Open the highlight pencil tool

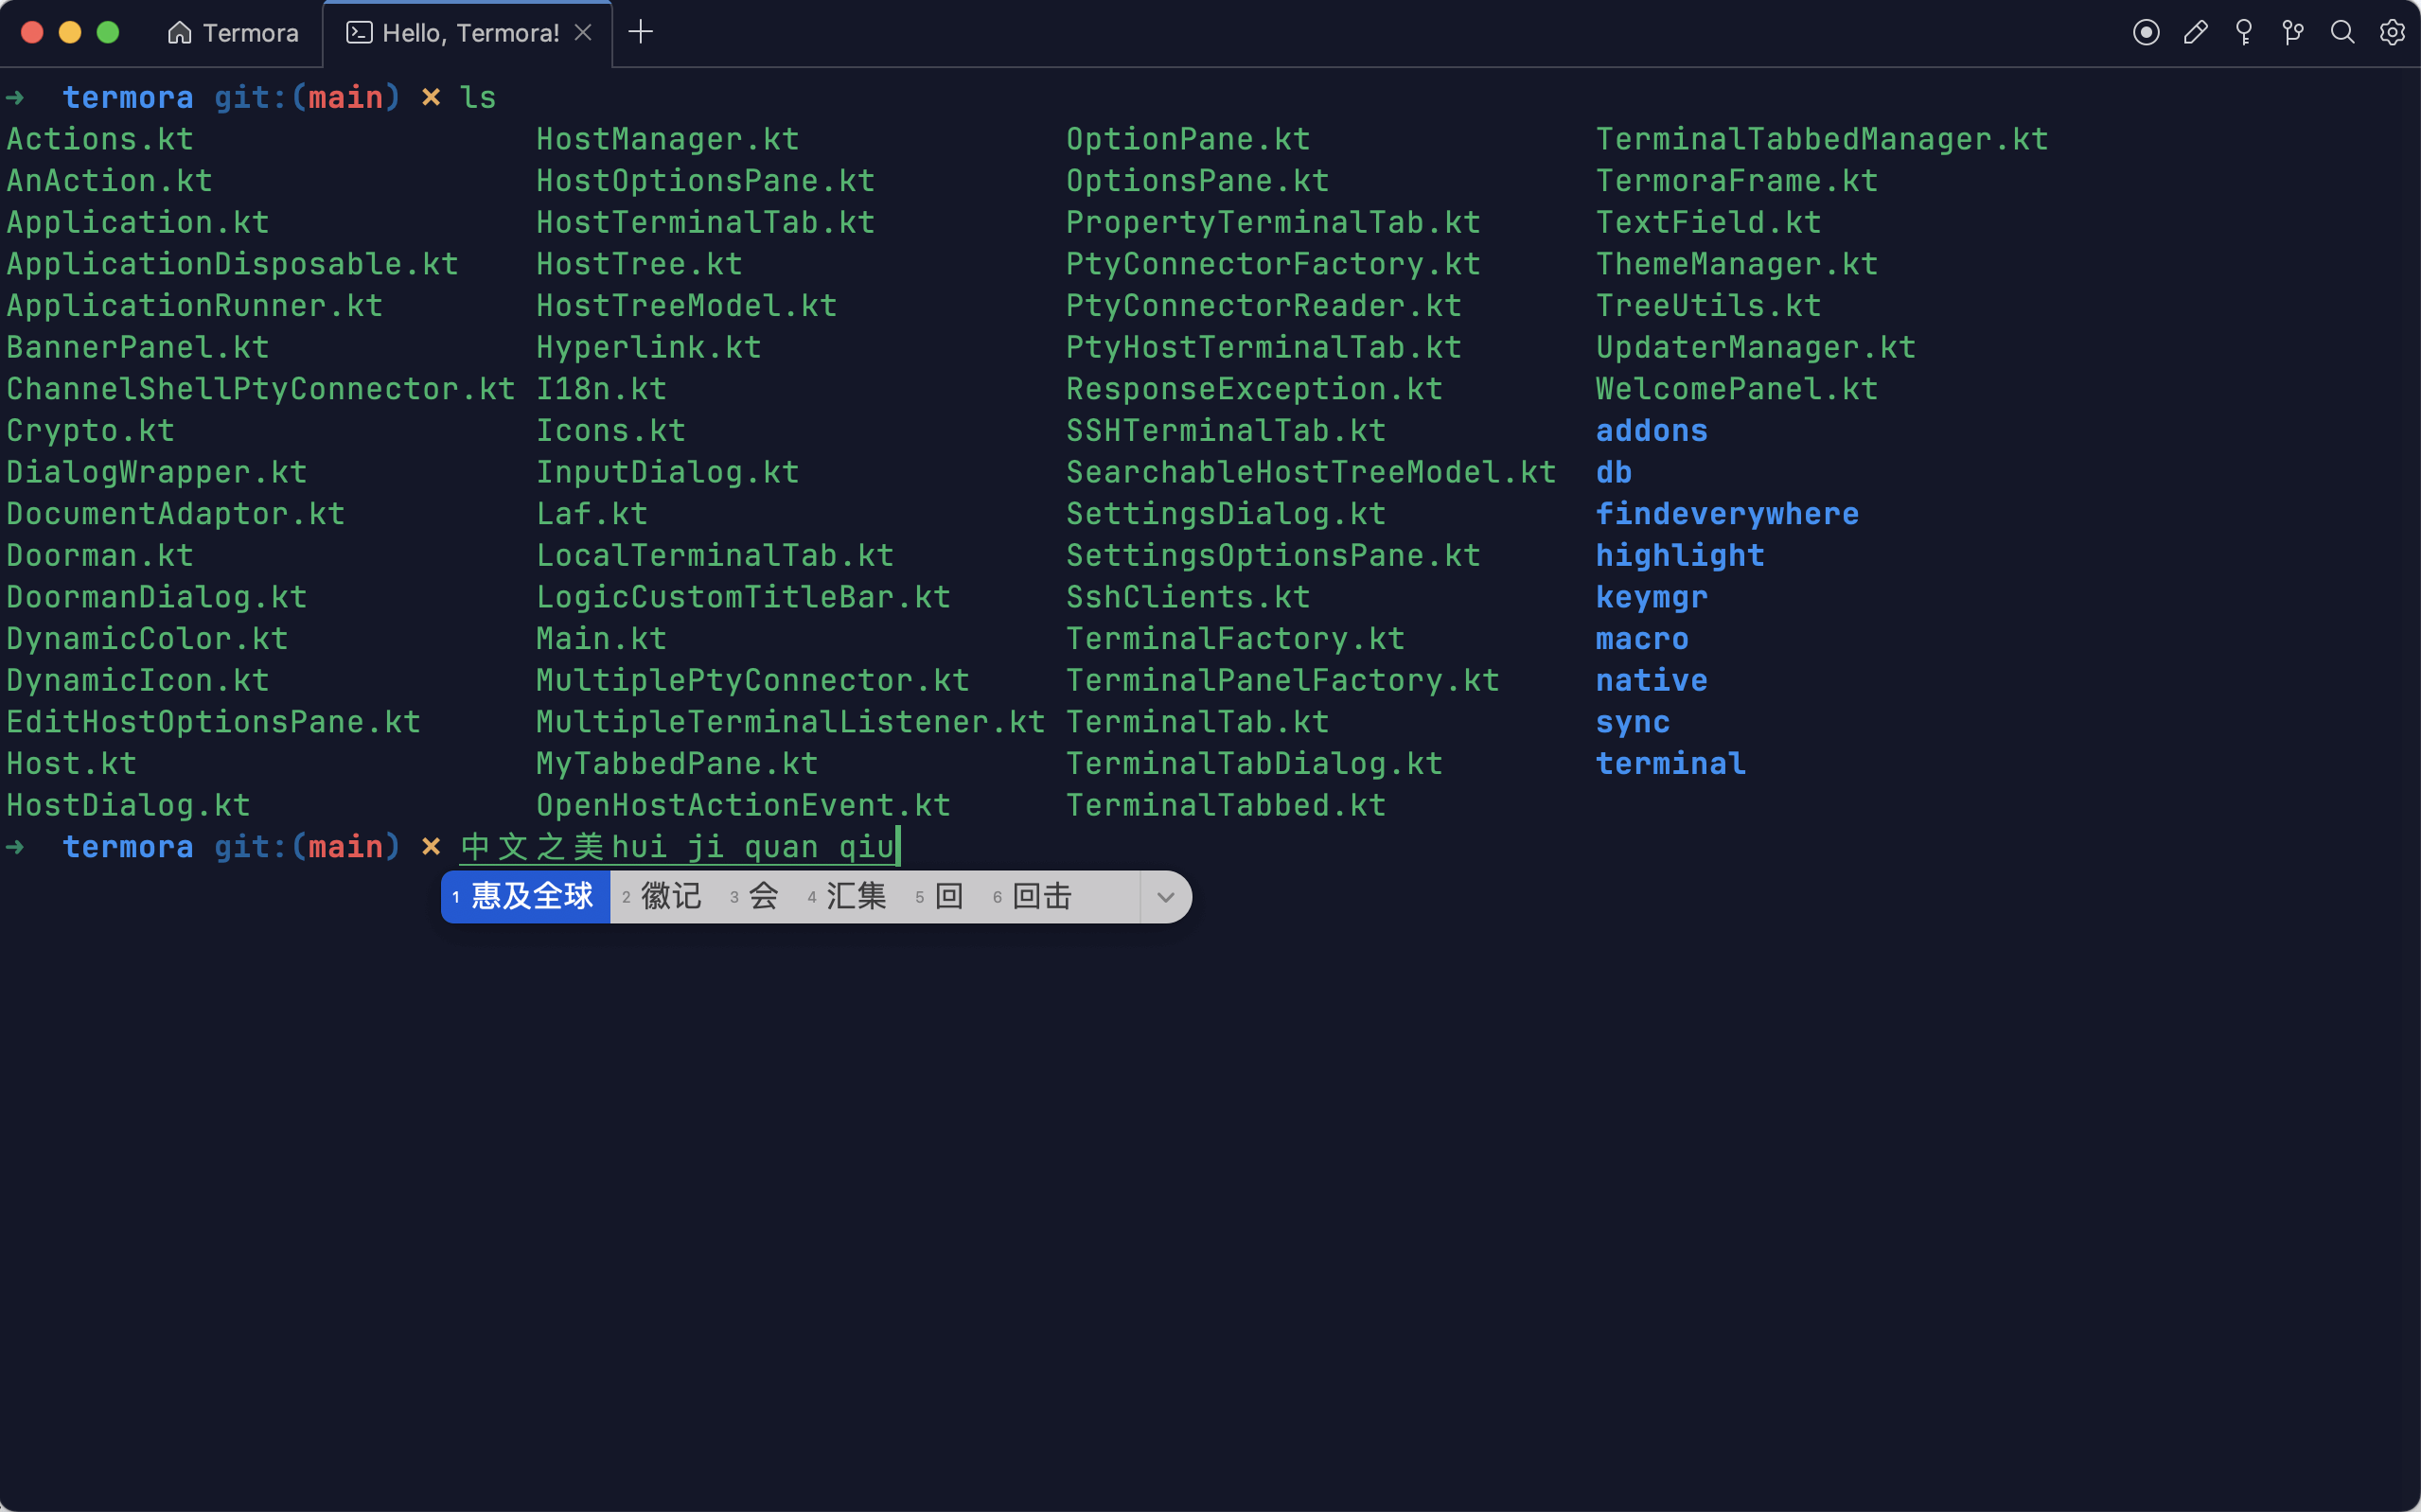(x=2195, y=33)
